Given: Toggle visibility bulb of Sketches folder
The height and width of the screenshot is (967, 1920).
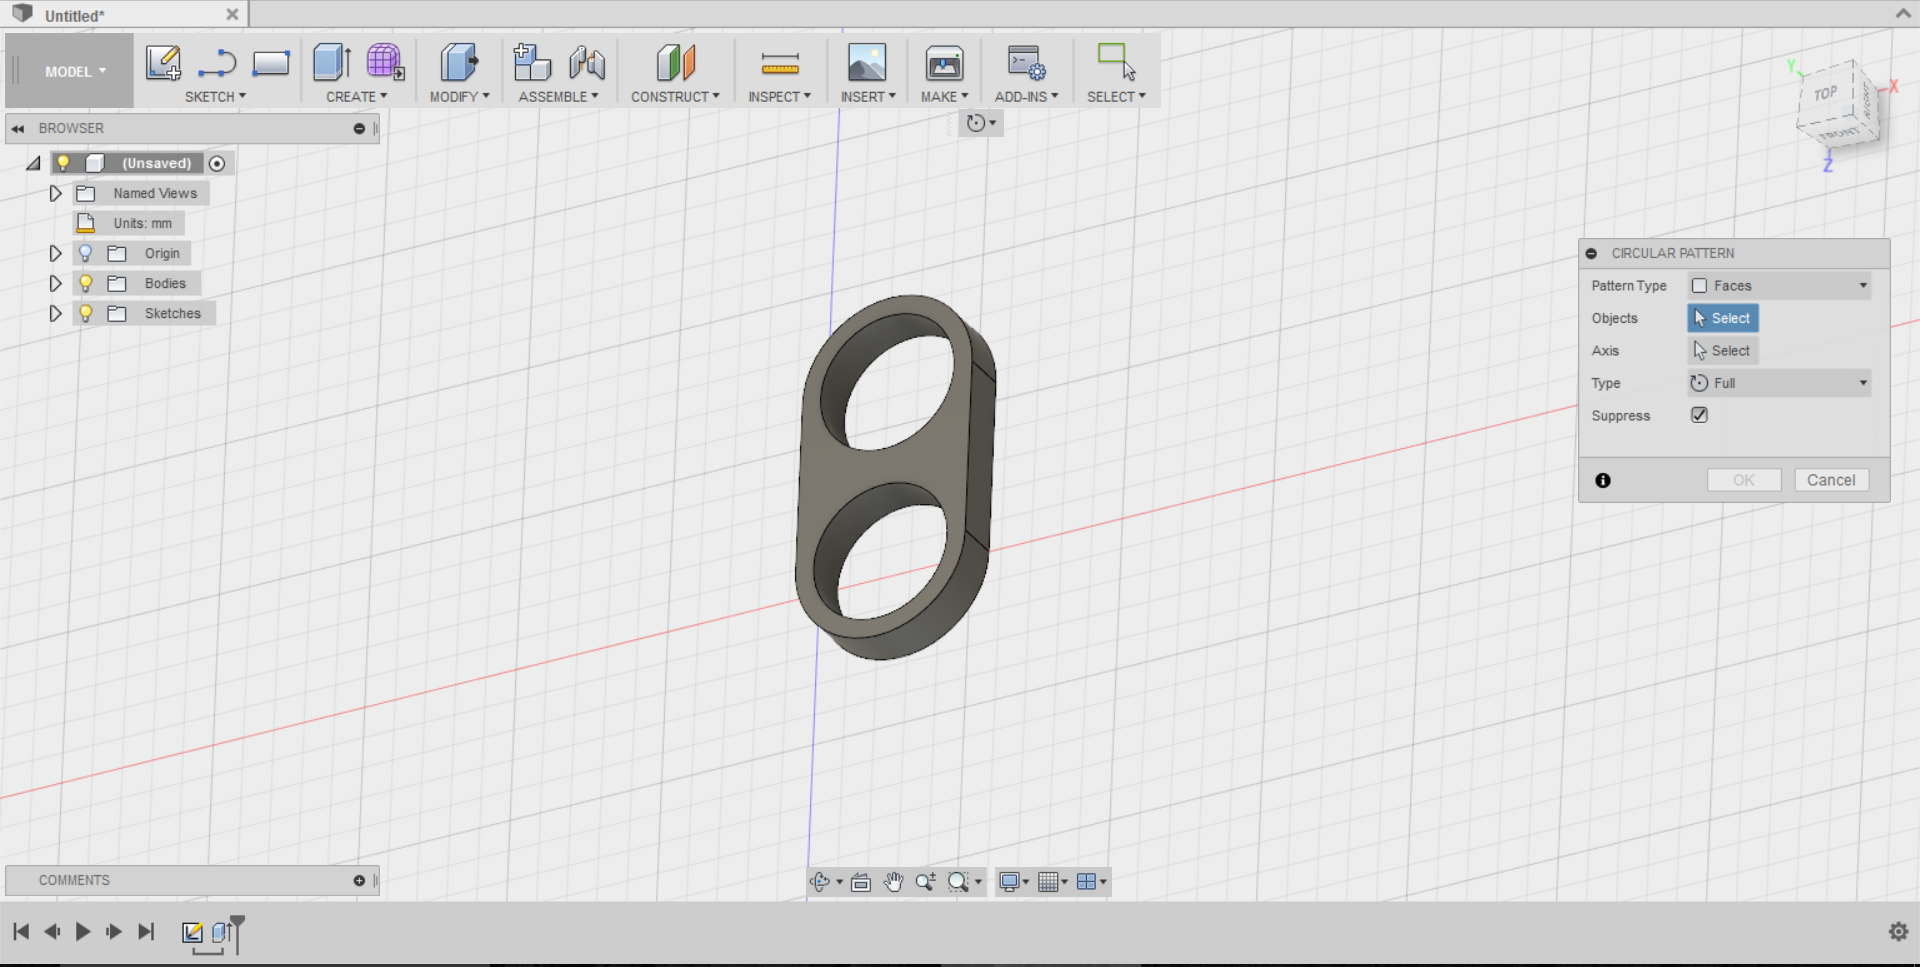Looking at the screenshot, I should click(x=86, y=313).
